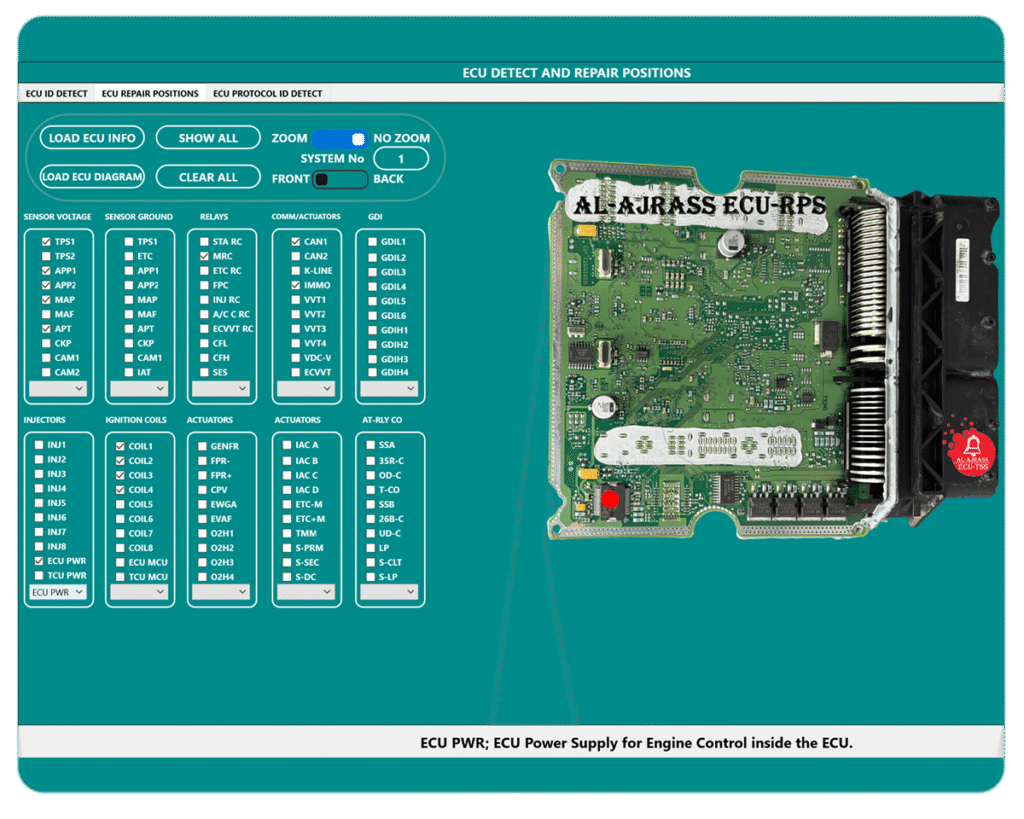Uncheck IMMO checkbox
This screenshot has width=1024, height=819.
pos(296,285)
